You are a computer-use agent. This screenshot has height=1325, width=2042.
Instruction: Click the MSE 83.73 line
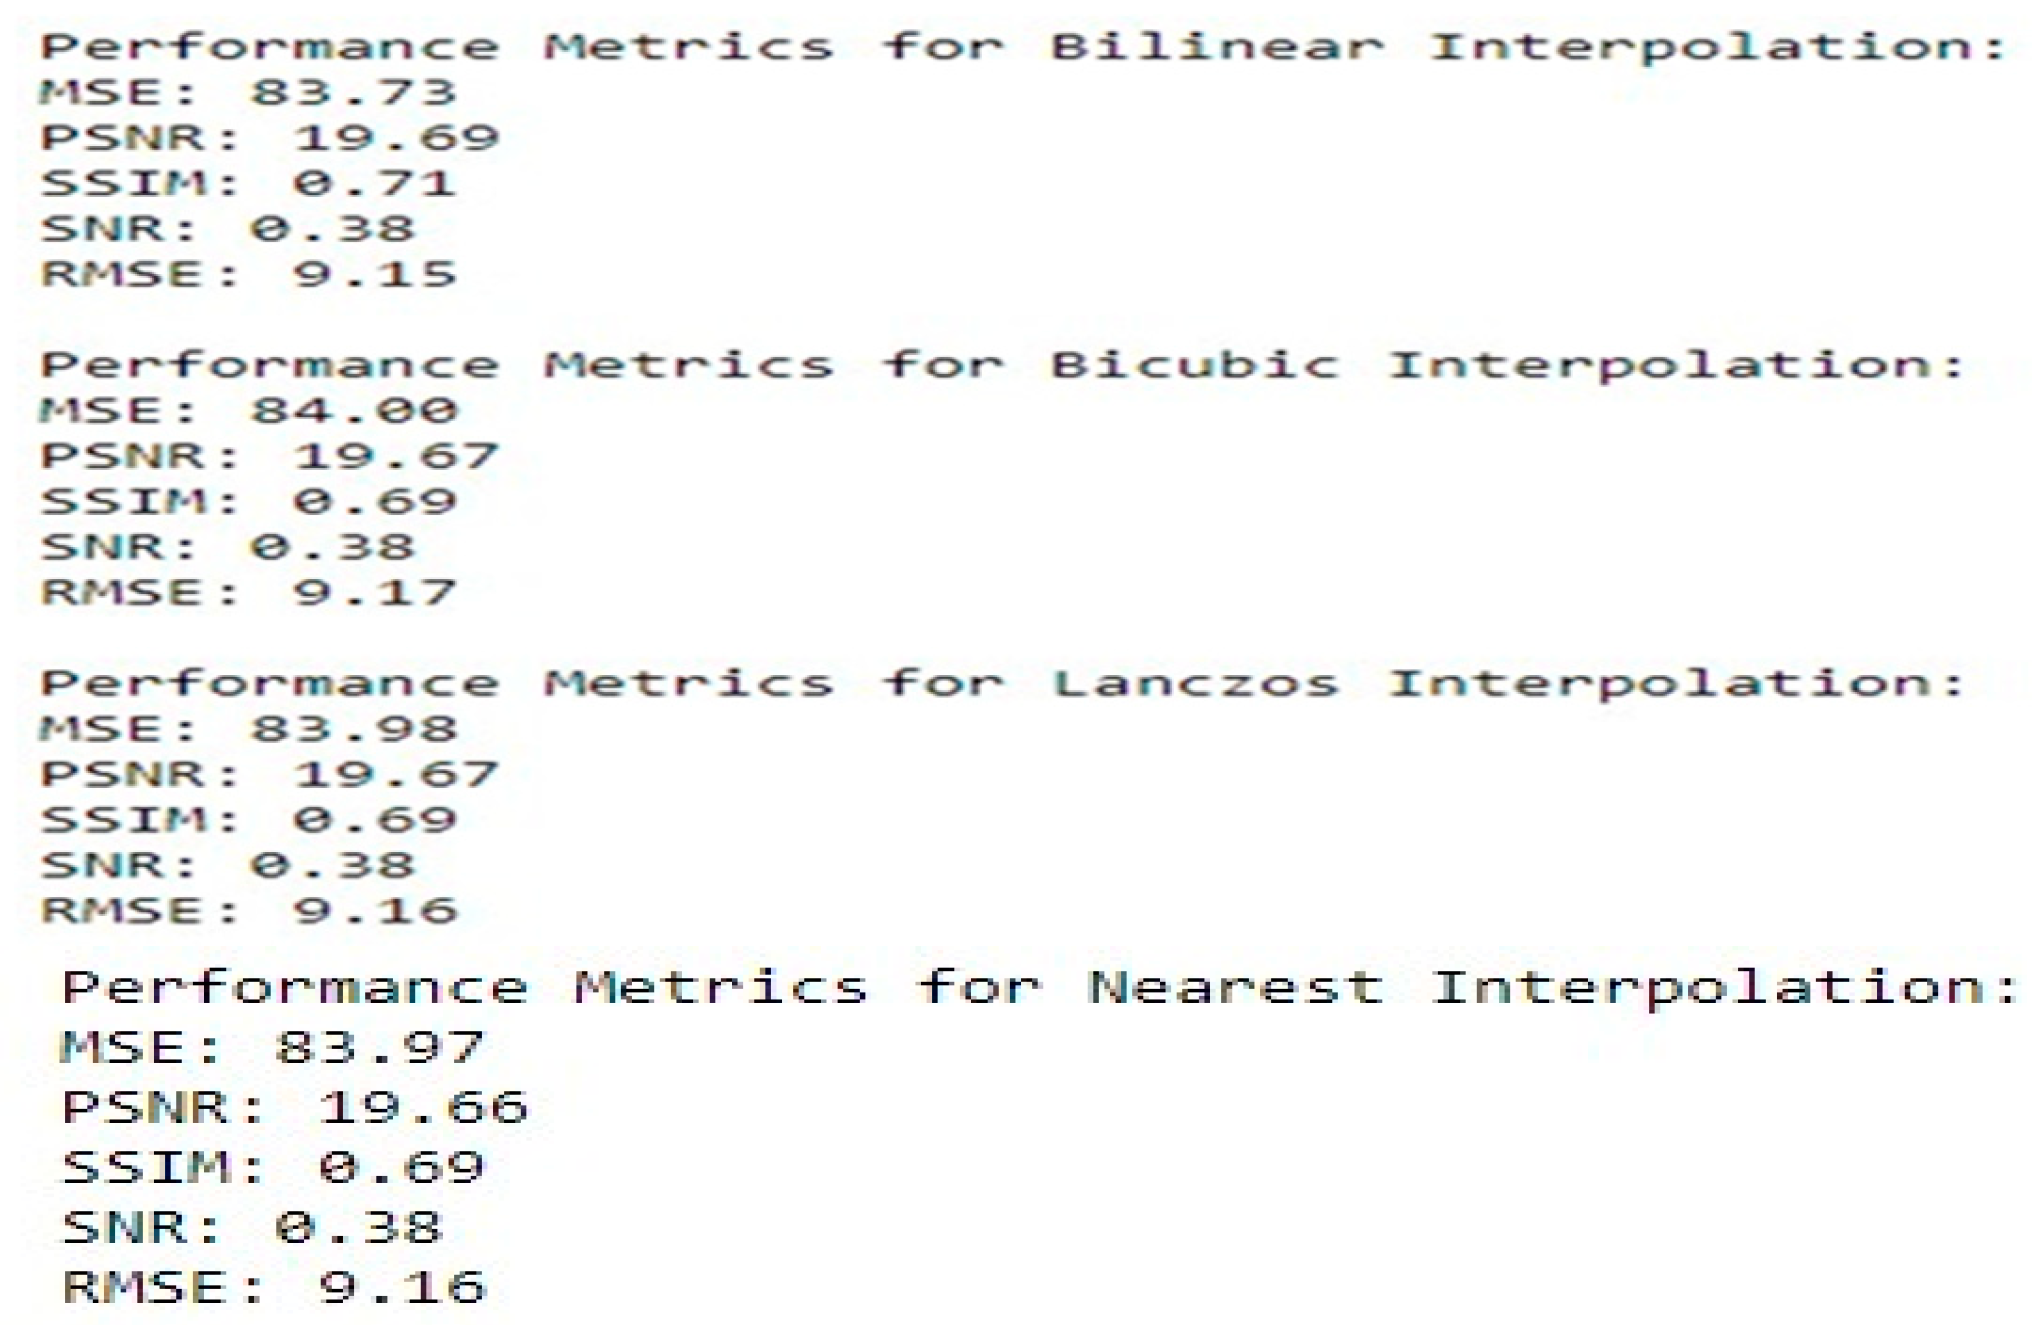[x=248, y=92]
